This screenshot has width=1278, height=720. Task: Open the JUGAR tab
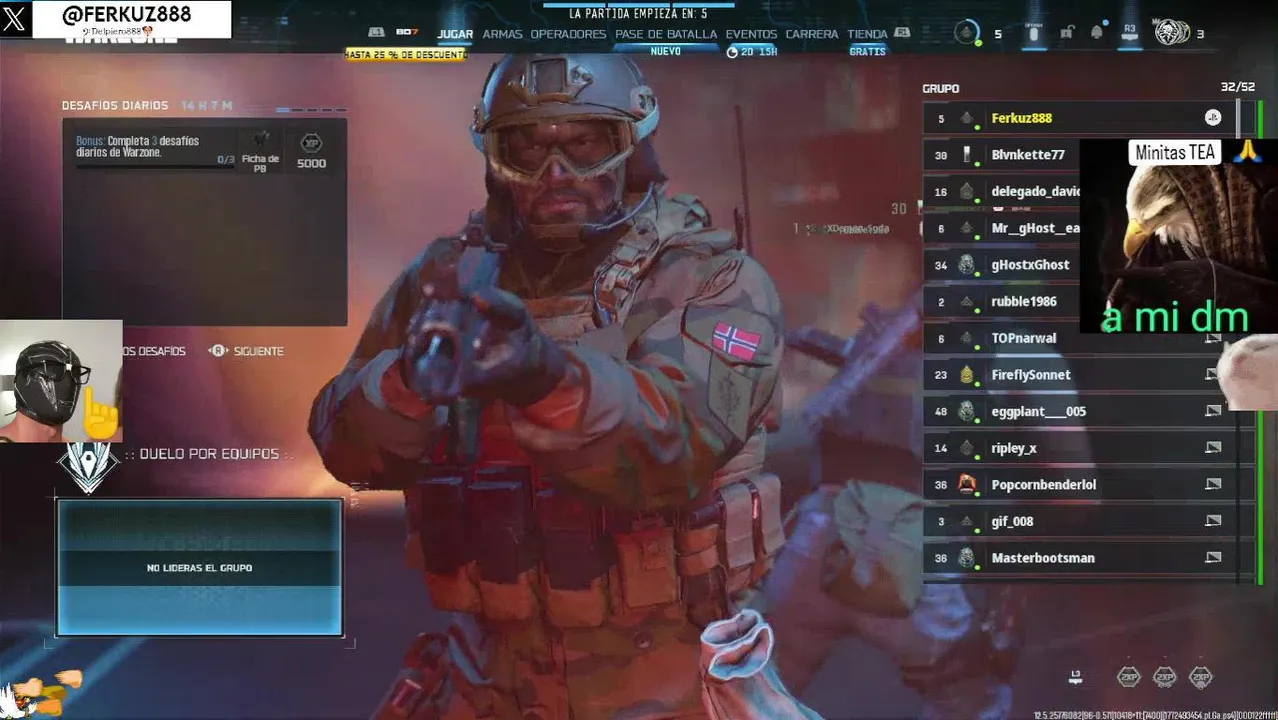[455, 34]
